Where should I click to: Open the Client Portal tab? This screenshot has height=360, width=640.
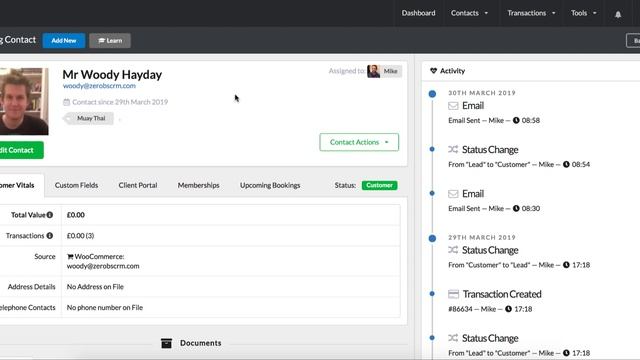point(138,185)
